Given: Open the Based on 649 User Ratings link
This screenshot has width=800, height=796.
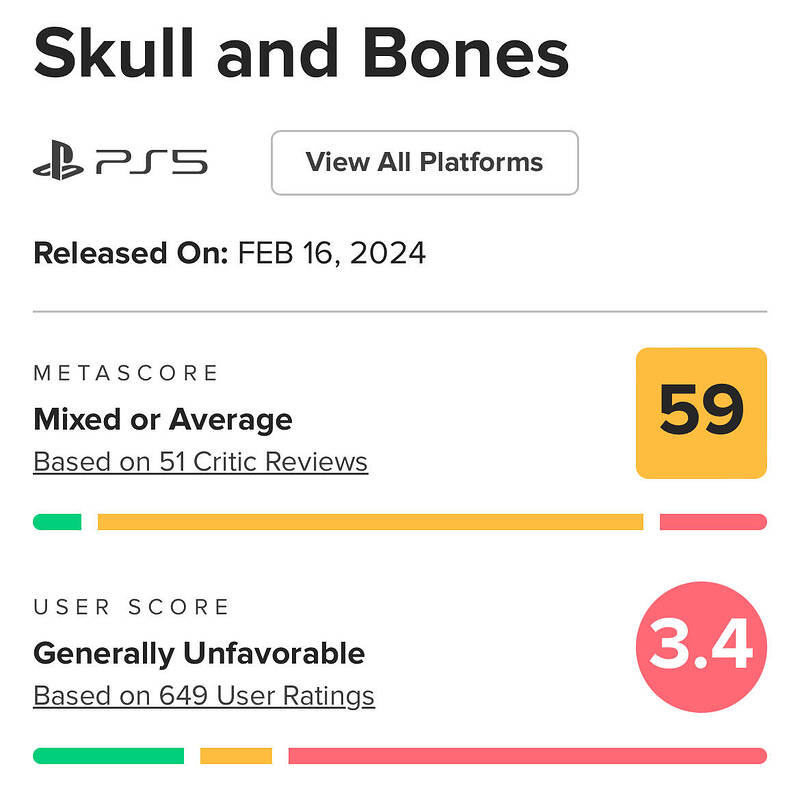Looking at the screenshot, I should click(204, 695).
